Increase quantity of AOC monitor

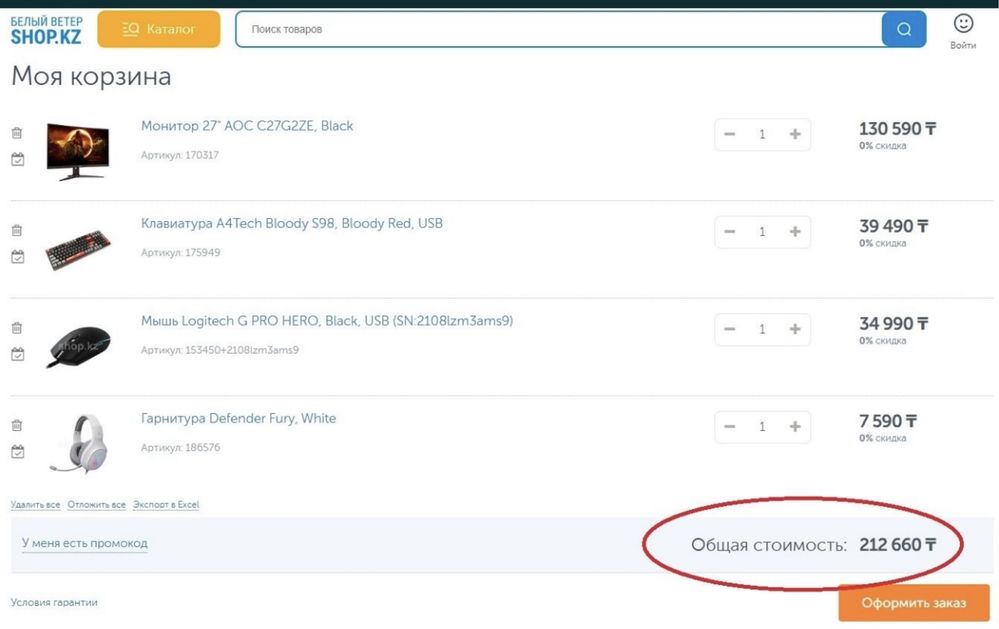pos(794,134)
